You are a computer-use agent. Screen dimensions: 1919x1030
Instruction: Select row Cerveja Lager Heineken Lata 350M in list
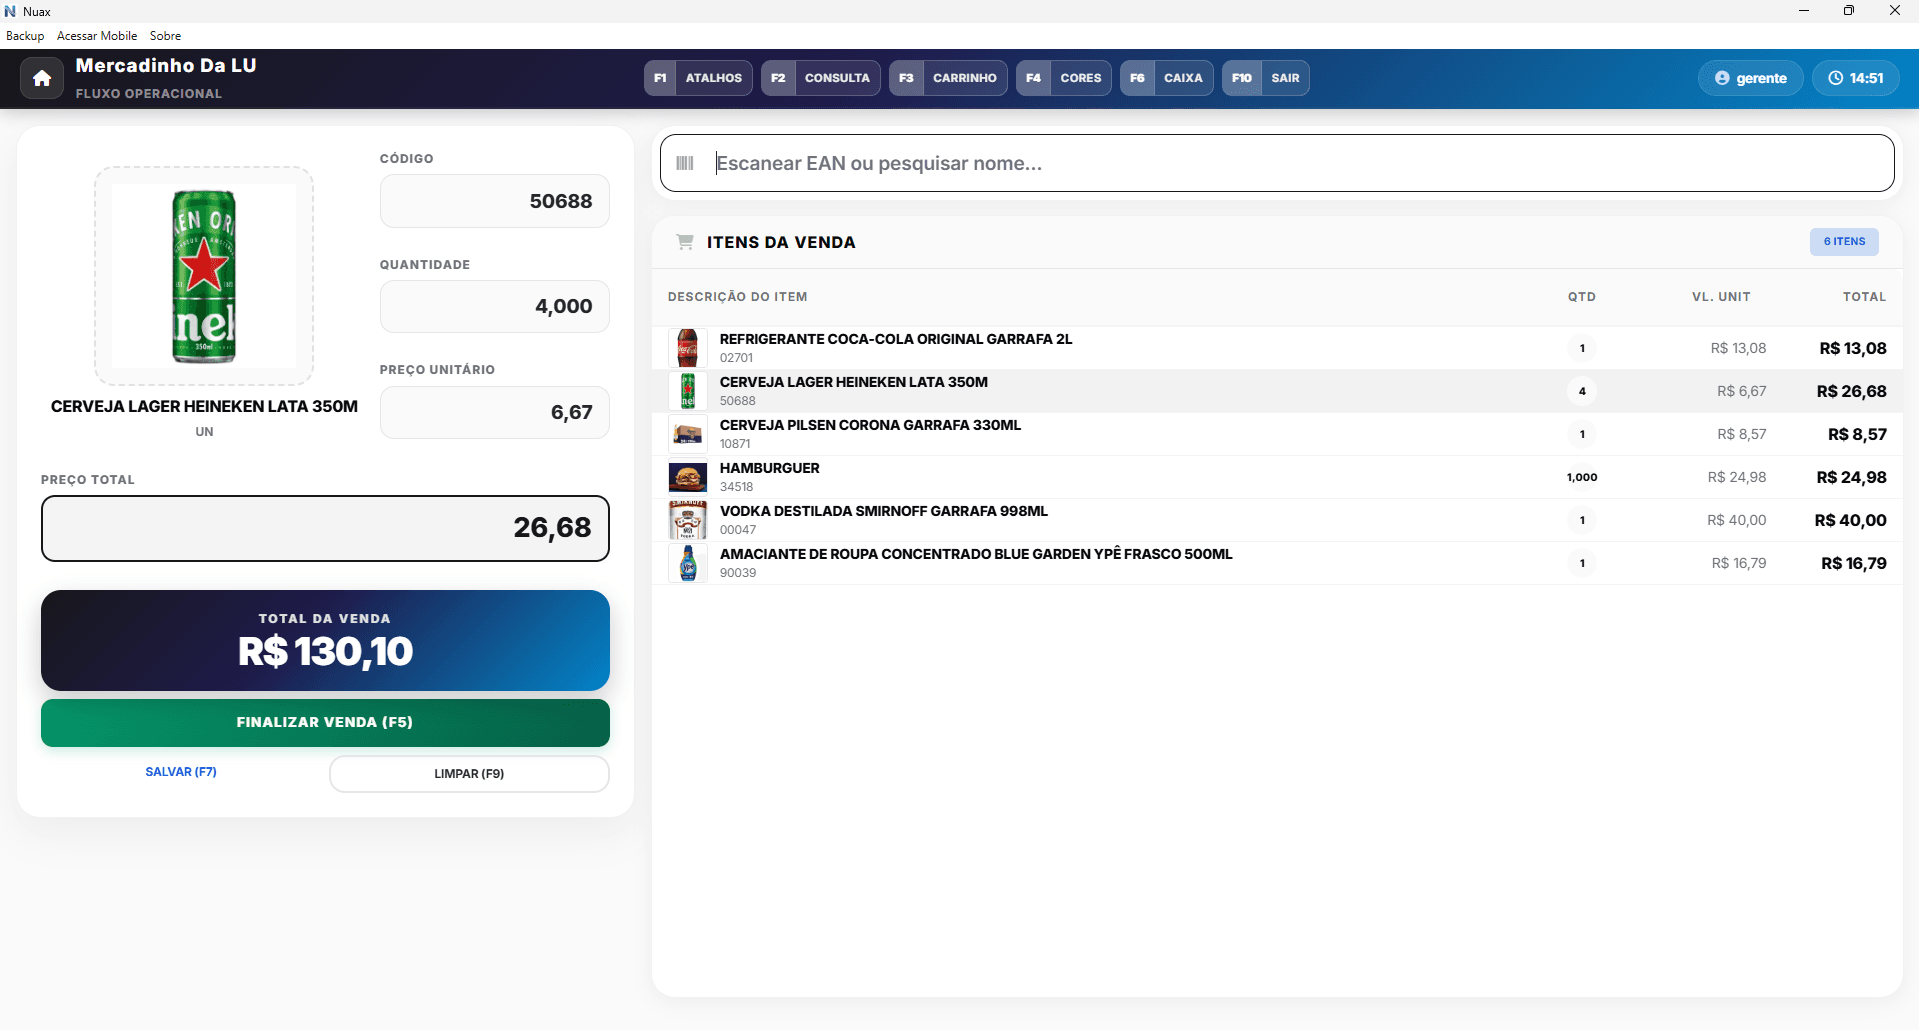[1277, 391]
